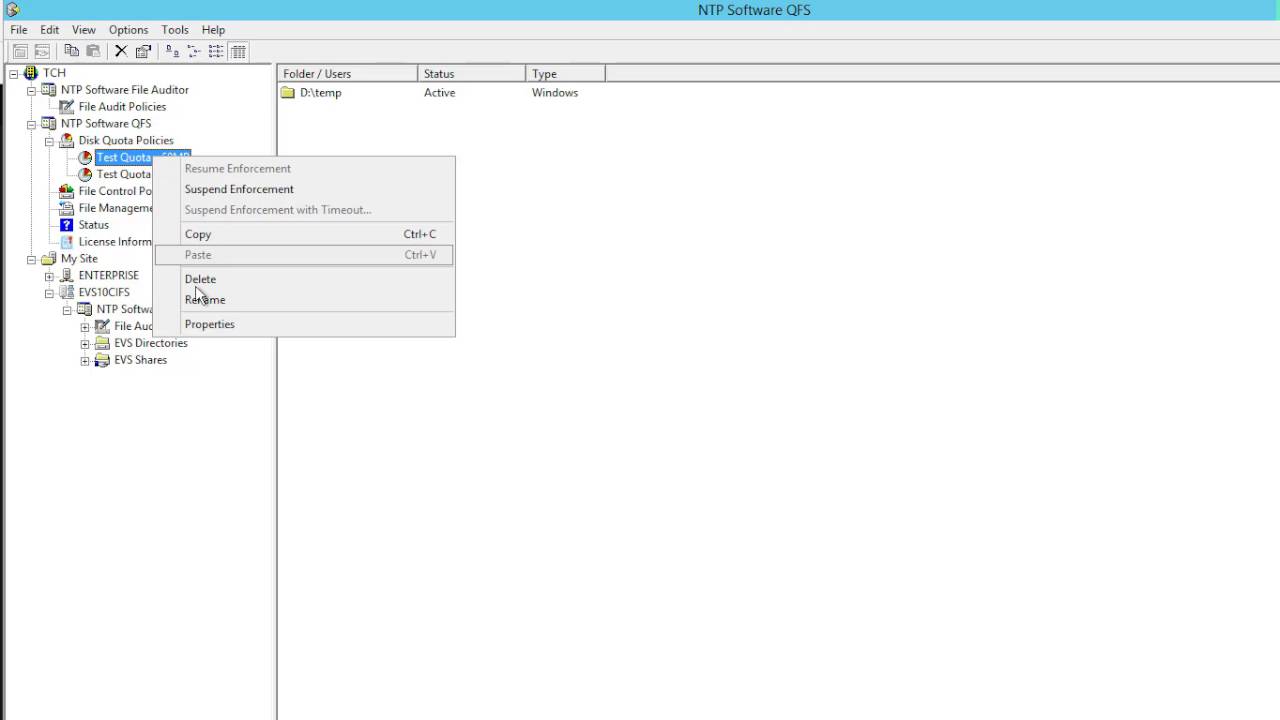Click the Windows type cell

pos(555,93)
